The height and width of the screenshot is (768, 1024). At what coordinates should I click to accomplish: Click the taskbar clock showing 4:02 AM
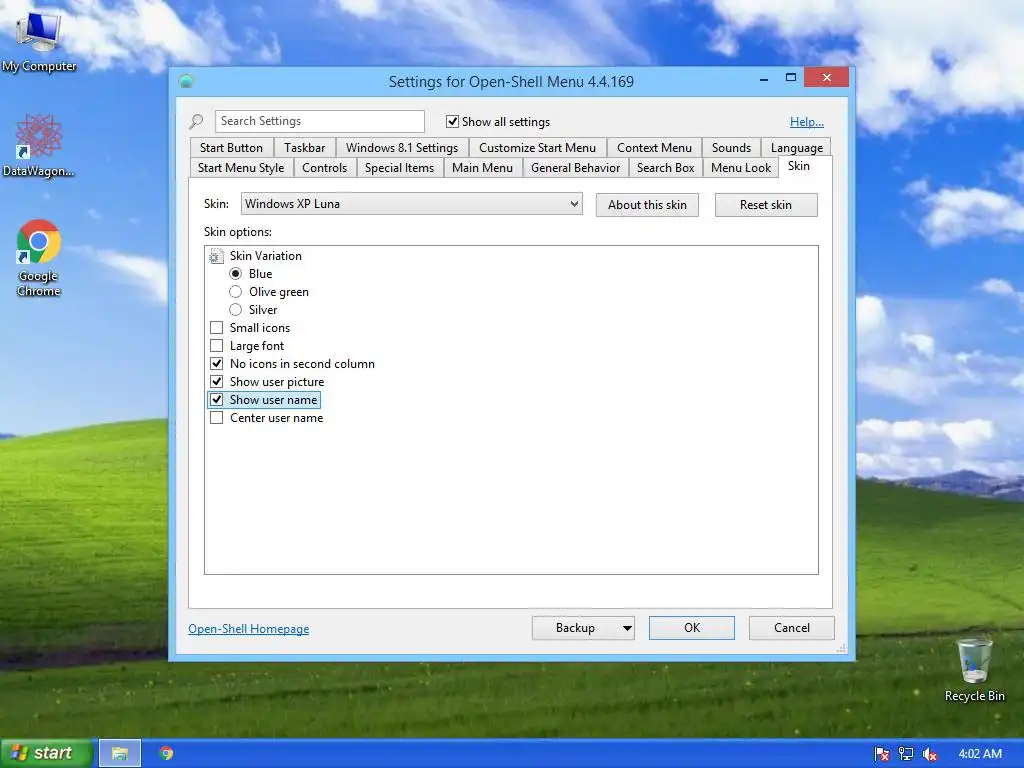pos(980,754)
